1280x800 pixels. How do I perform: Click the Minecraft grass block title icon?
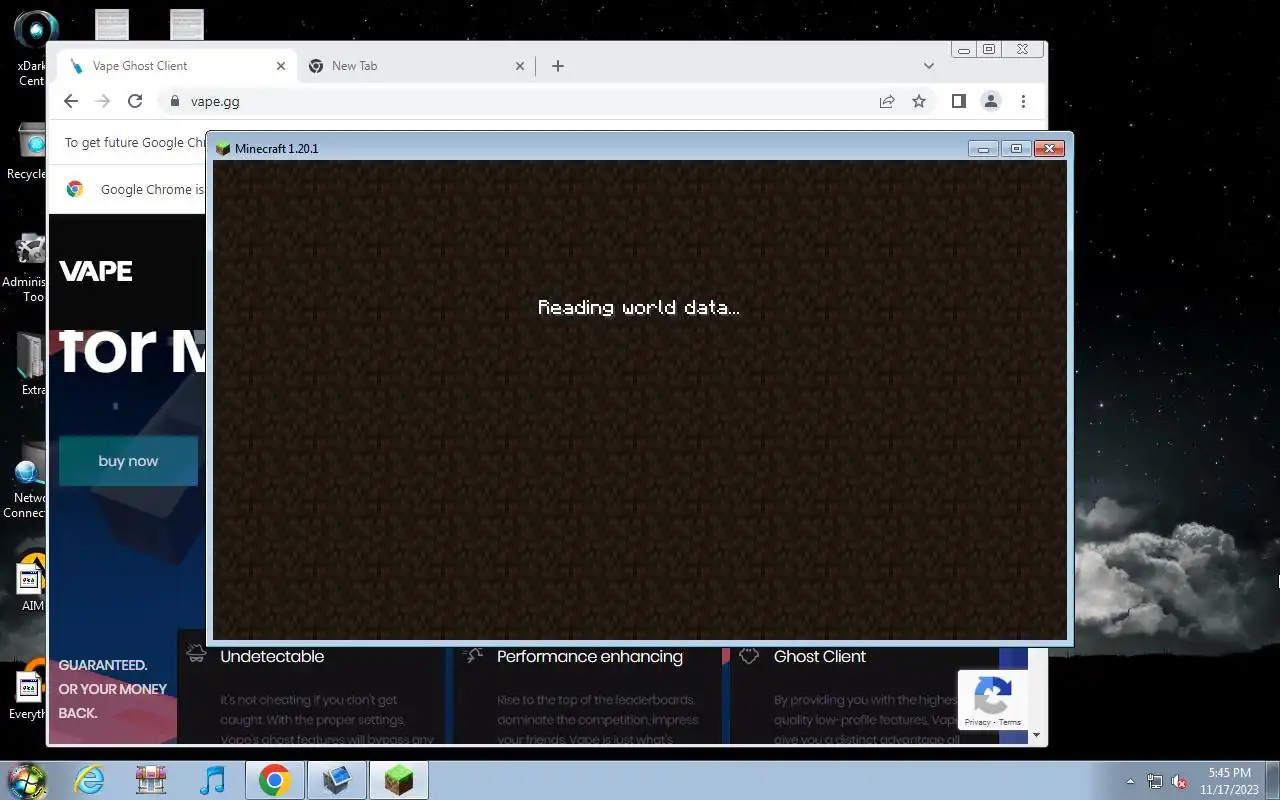coord(223,149)
